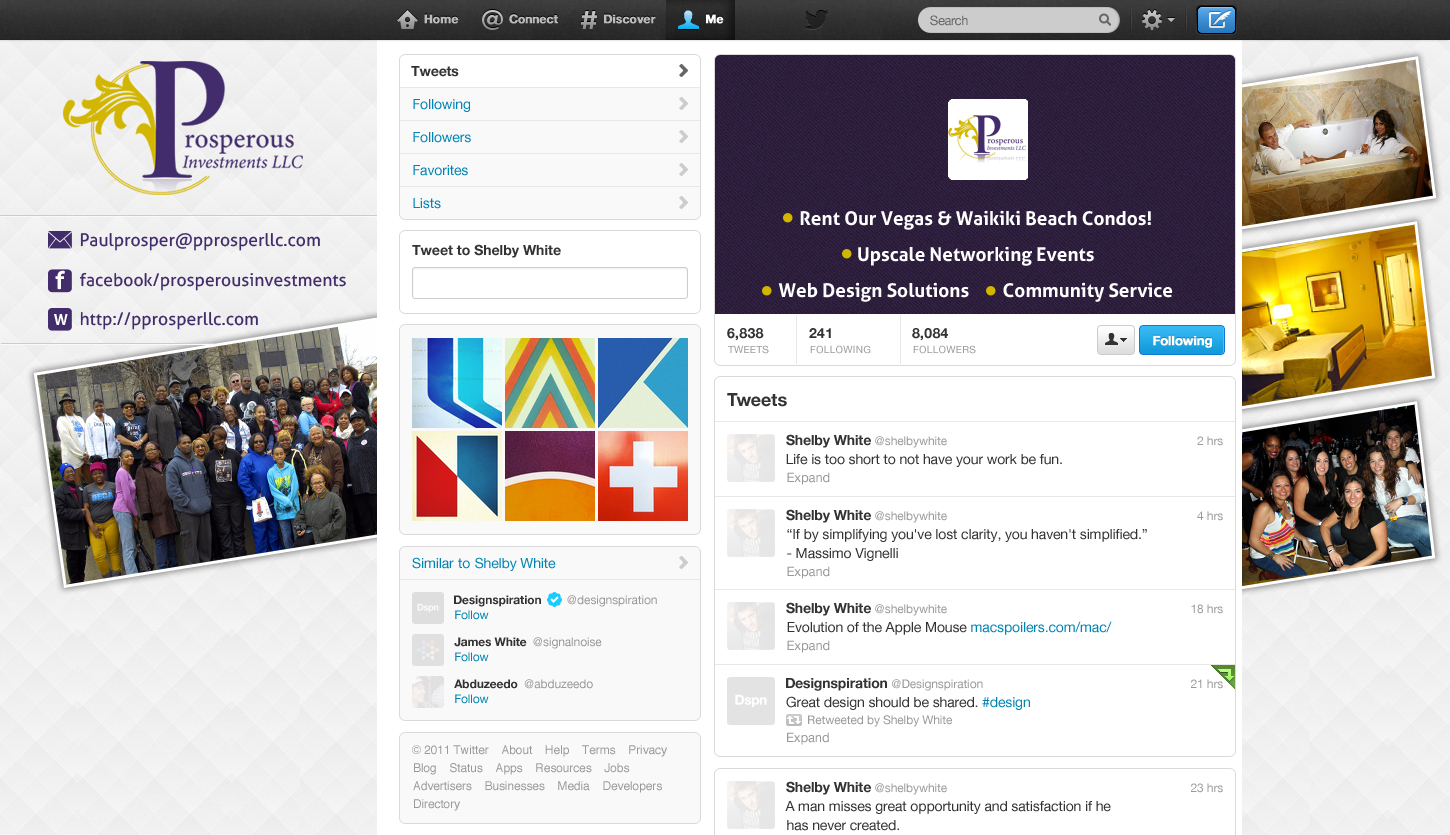Expand the 'Life is too short' tweet
1450x835 pixels.
(808, 478)
